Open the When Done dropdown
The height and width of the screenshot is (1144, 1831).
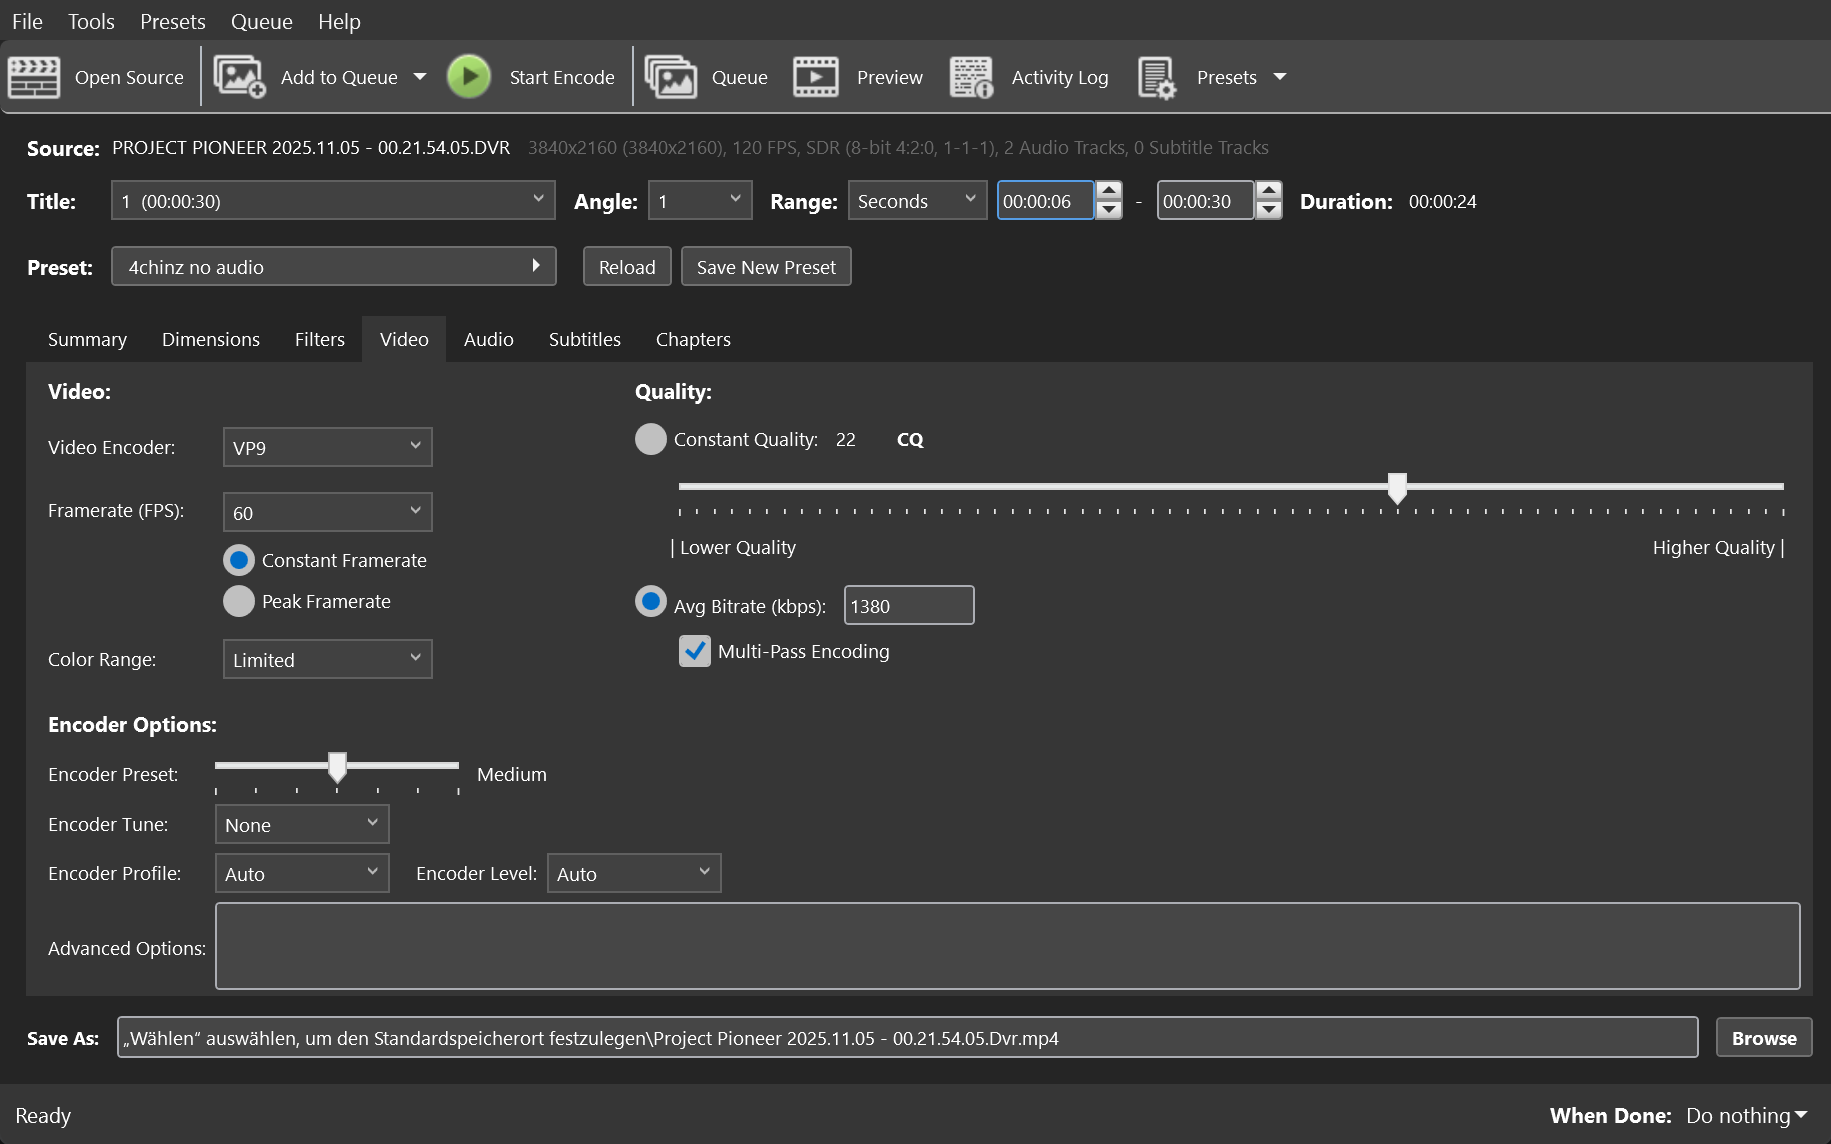(1746, 1115)
